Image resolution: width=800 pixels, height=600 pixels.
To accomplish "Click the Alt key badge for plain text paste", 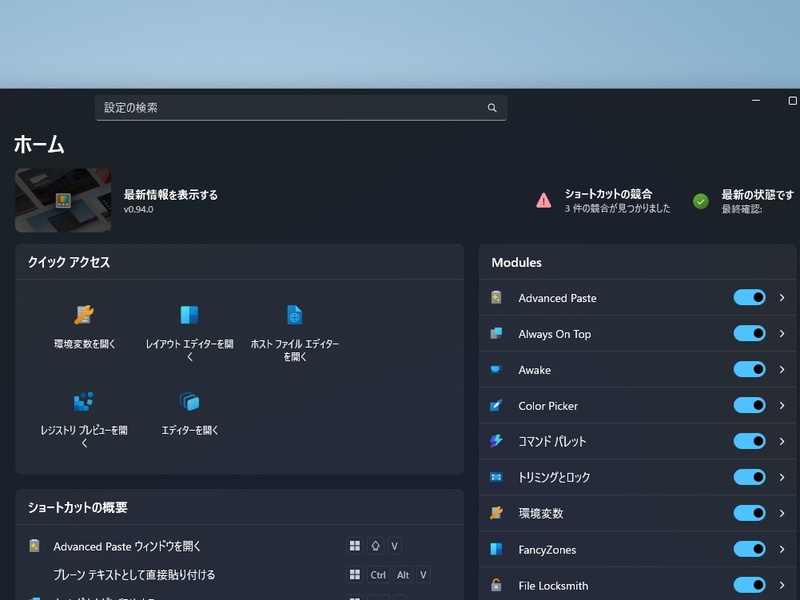I will coord(403,575).
